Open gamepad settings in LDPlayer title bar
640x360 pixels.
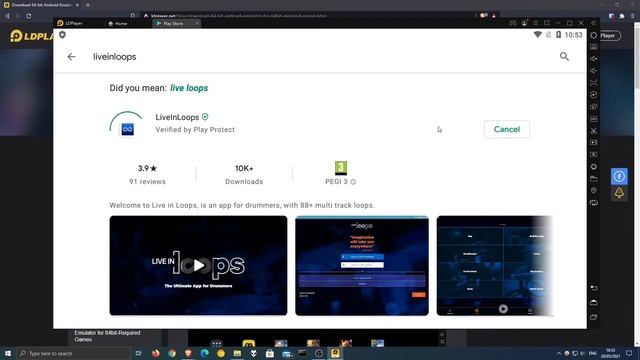pyautogui.click(x=513, y=23)
